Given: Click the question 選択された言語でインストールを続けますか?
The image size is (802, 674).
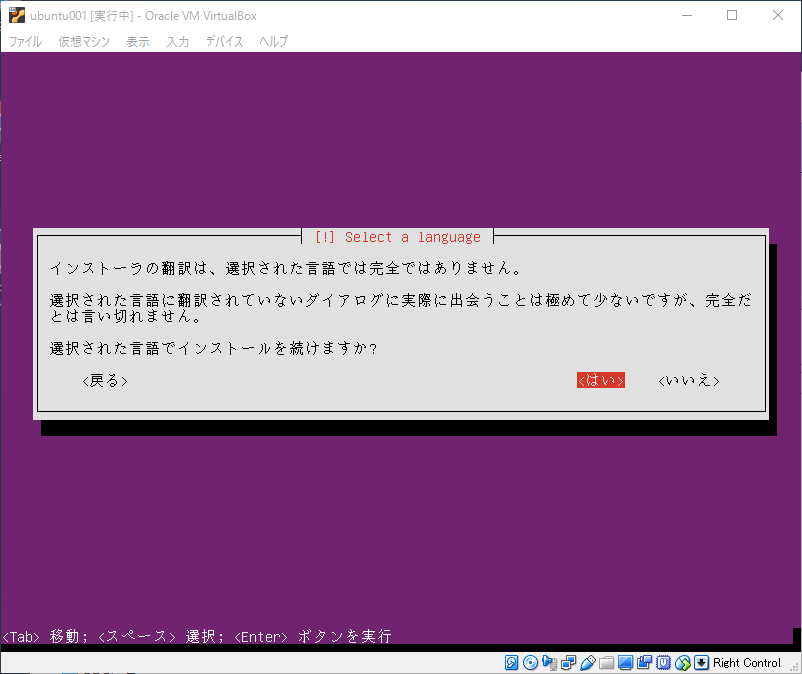Looking at the screenshot, I should click(213, 348).
